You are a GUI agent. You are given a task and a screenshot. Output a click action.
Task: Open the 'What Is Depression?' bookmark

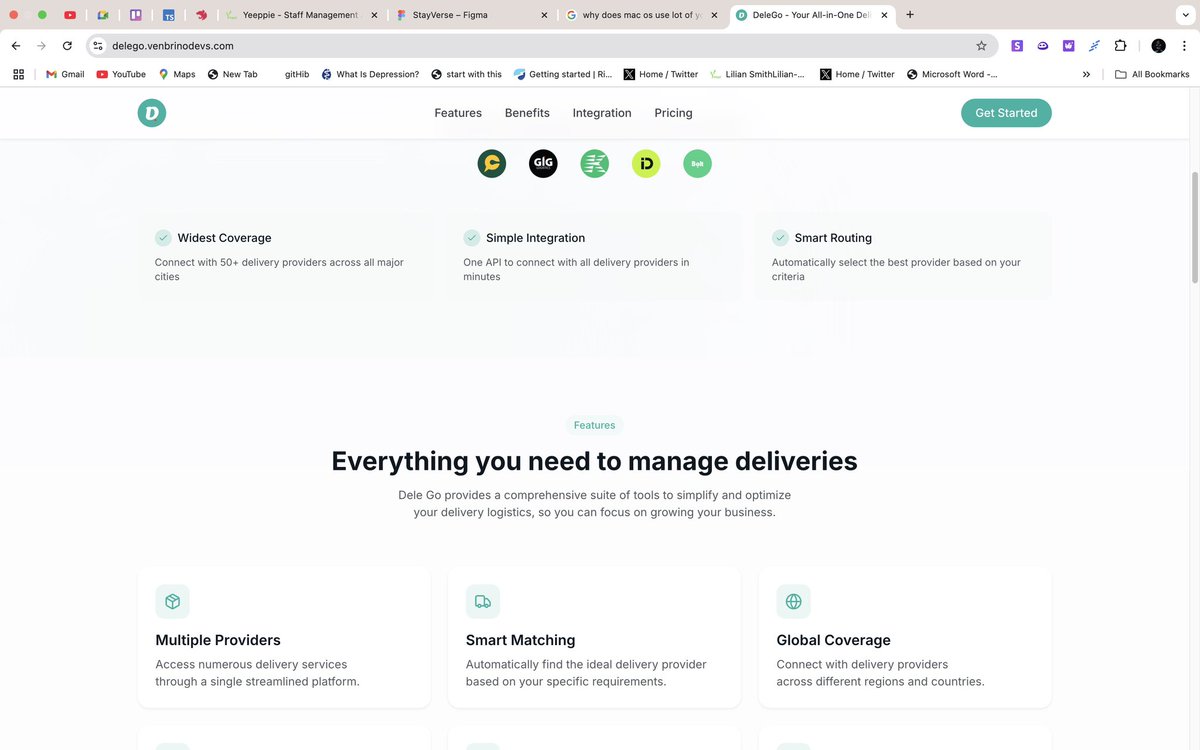(370, 74)
